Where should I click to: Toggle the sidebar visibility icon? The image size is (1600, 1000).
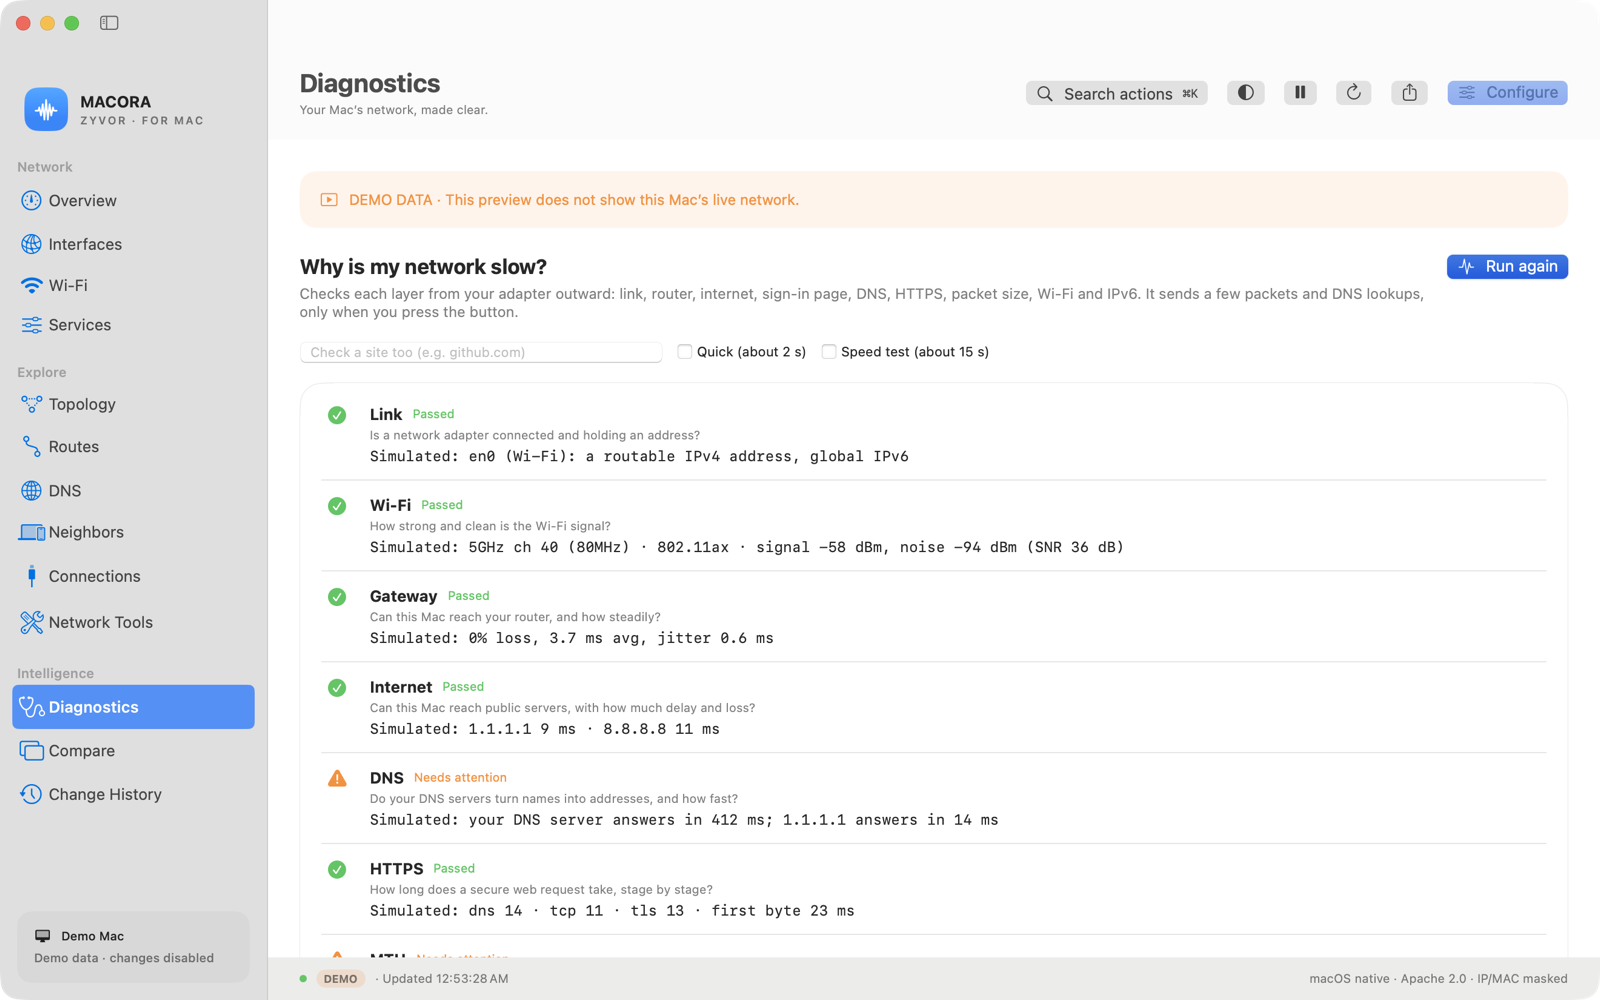point(109,23)
